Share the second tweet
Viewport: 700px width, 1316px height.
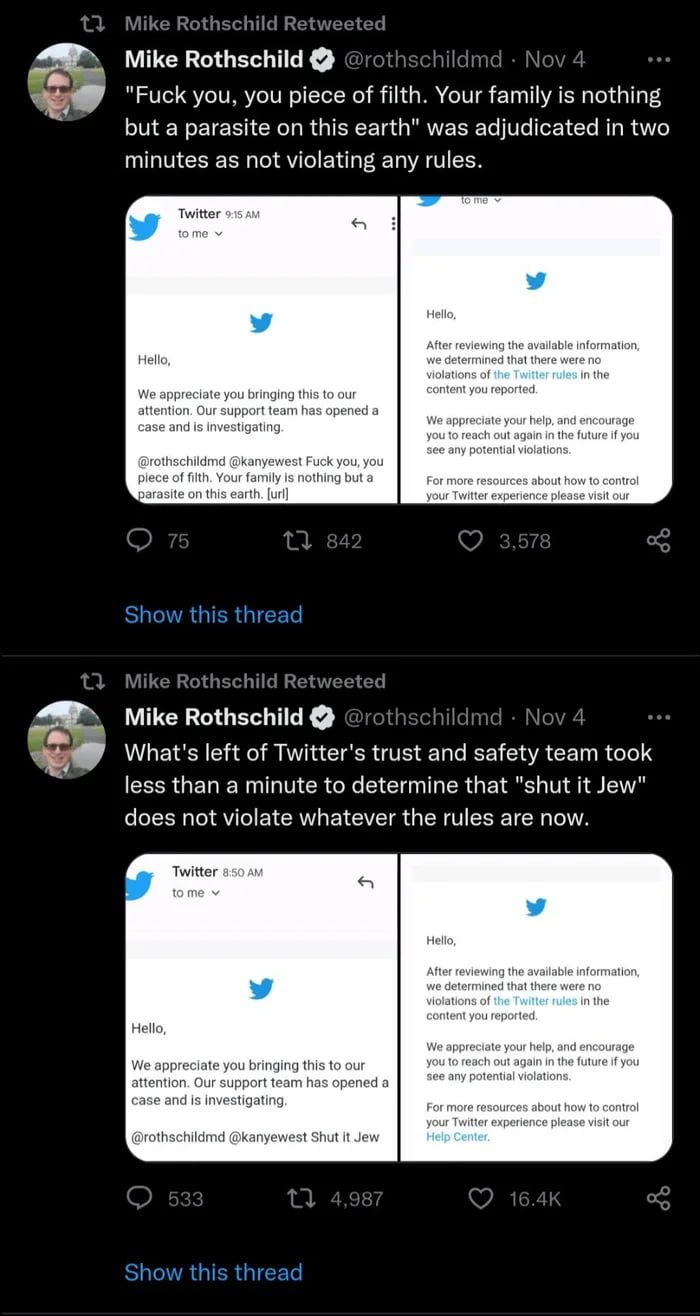pyautogui.click(x=658, y=1197)
